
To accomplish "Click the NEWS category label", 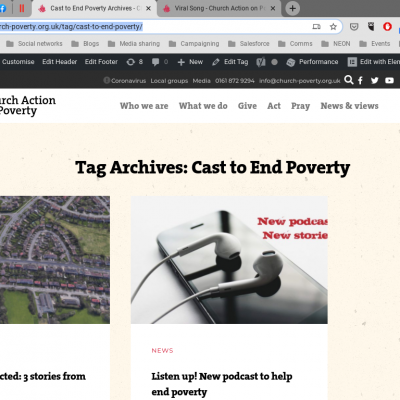I will coord(162,351).
